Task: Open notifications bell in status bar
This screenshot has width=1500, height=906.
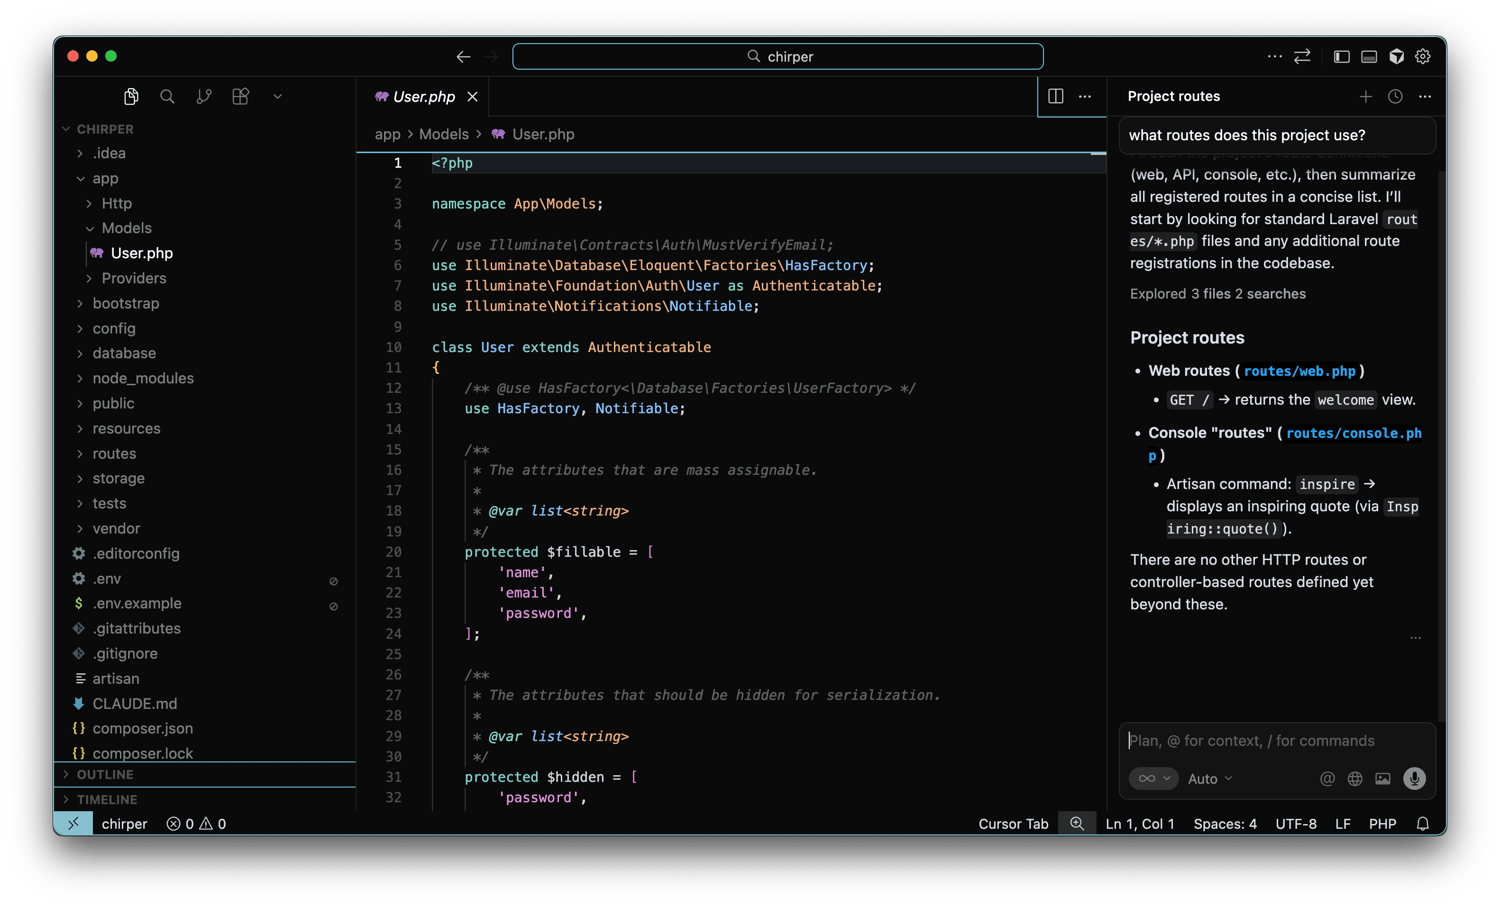Action: tap(1423, 824)
